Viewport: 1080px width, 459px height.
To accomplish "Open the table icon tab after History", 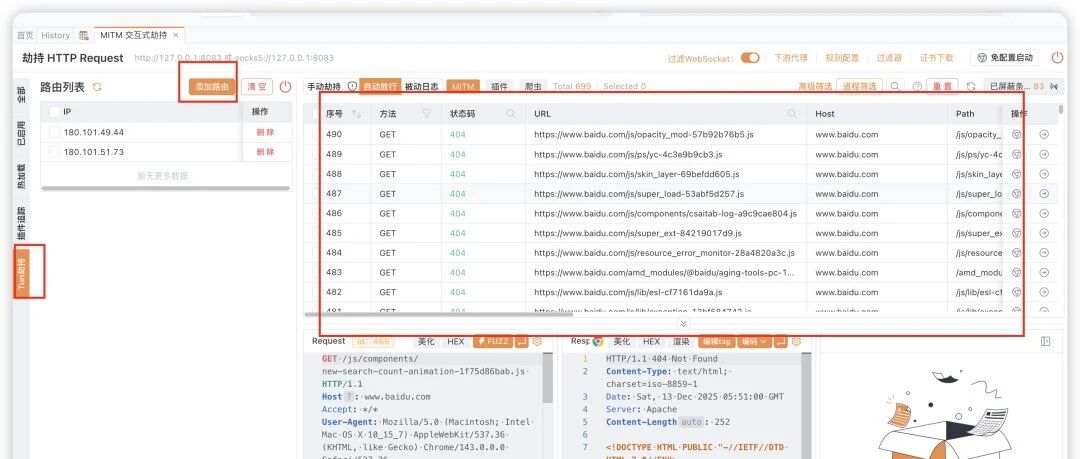I will point(83,35).
